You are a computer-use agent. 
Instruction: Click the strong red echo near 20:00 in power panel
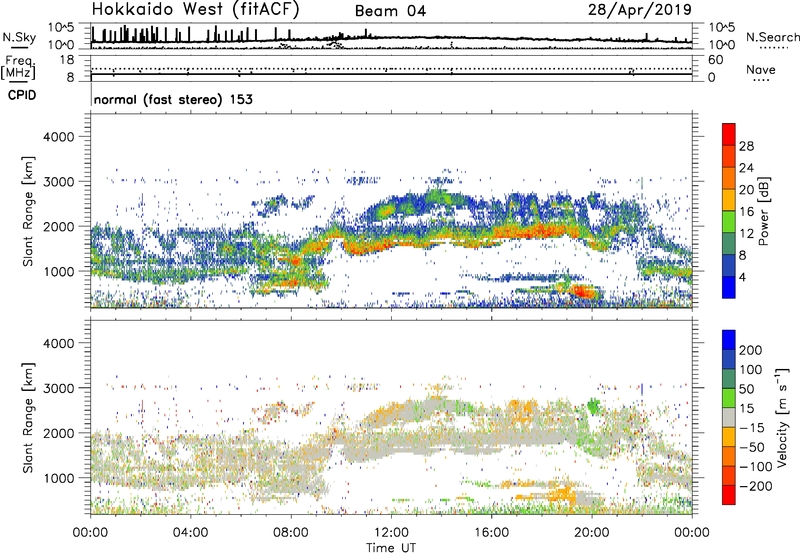click(582, 292)
